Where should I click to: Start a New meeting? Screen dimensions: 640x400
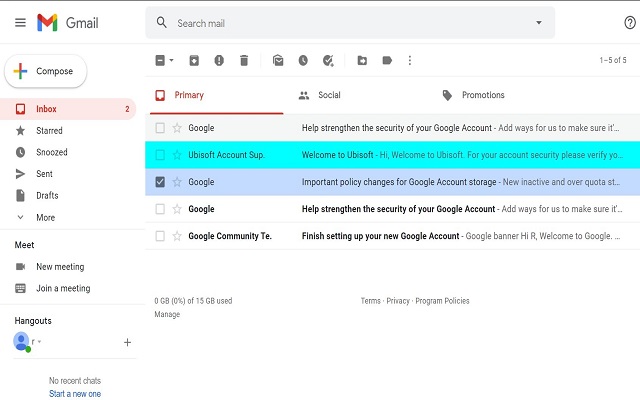[x=60, y=267]
